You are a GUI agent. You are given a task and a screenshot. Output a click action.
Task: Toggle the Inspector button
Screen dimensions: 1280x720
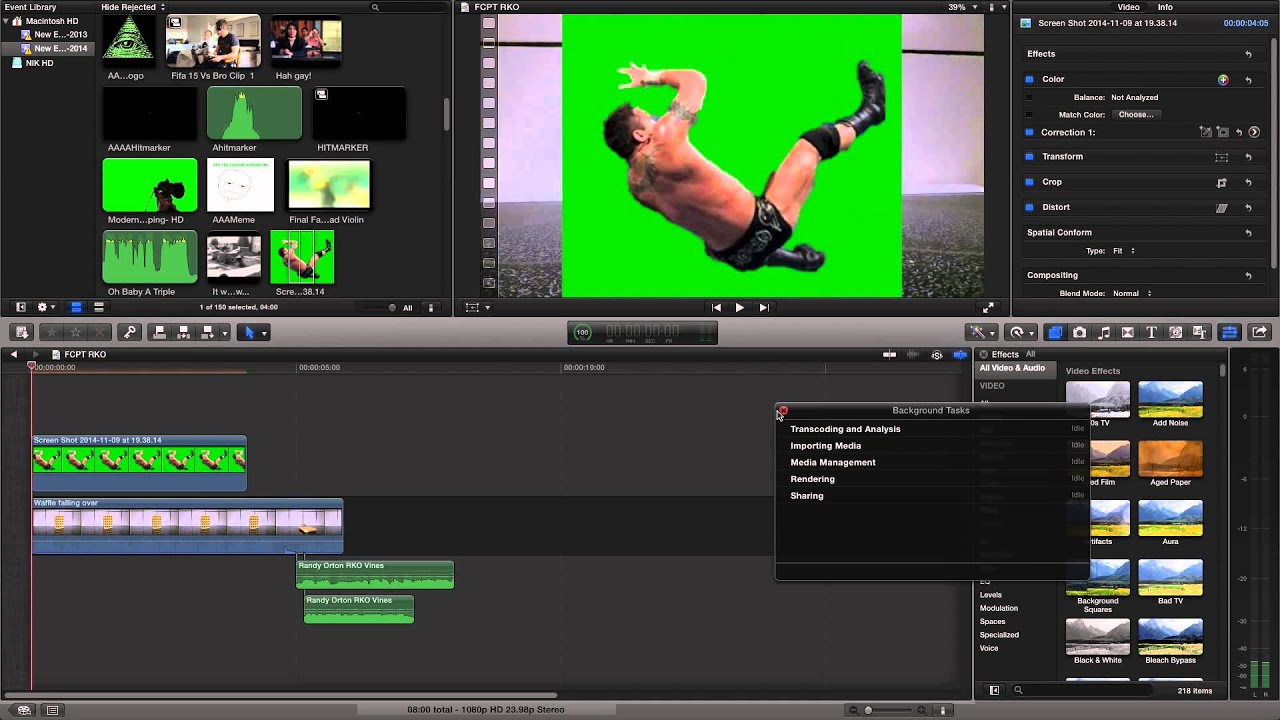pyautogui.click(x=1230, y=332)
